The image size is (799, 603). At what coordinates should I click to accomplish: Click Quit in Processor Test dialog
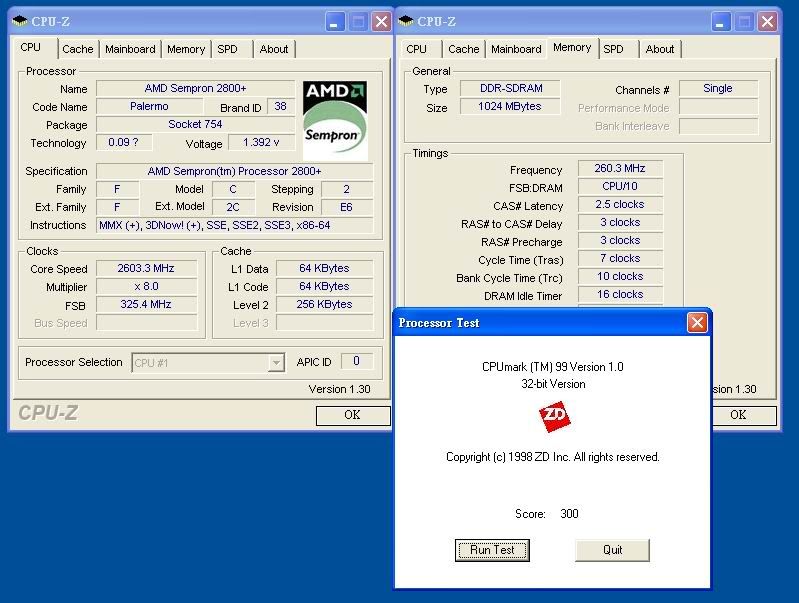612,549
